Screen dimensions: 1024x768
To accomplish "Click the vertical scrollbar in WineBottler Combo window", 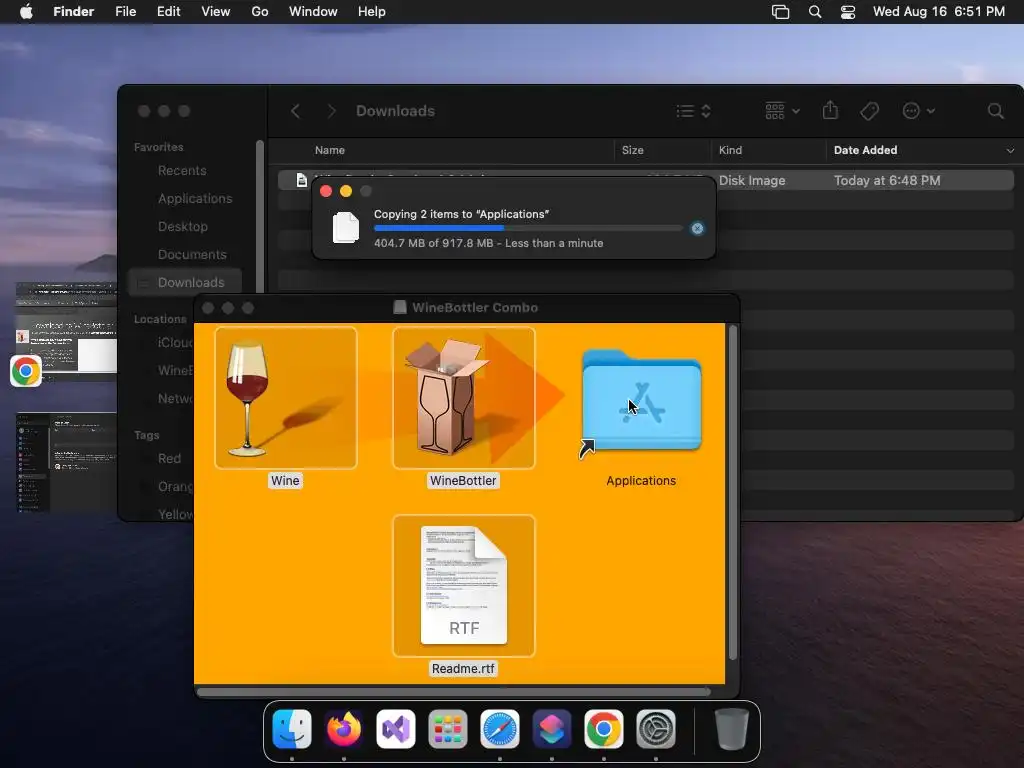I will tap(733, 493).
